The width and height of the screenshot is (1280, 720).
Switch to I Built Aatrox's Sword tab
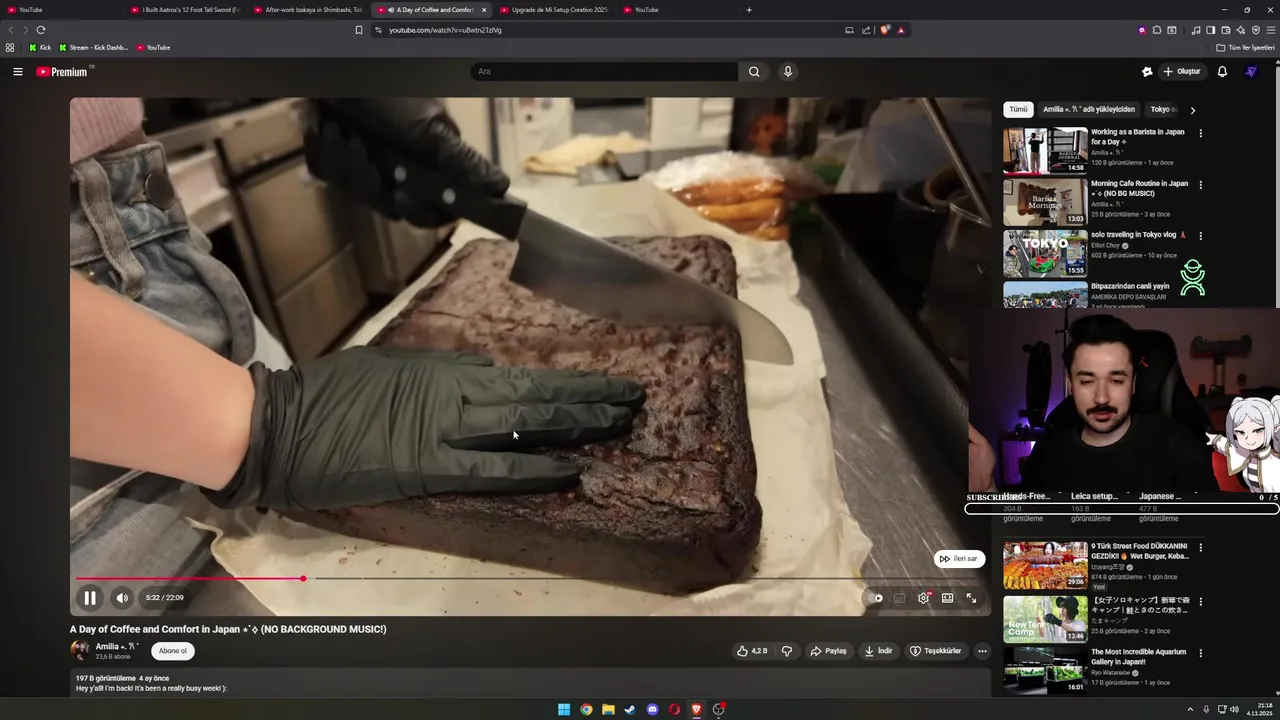point(185,10)
